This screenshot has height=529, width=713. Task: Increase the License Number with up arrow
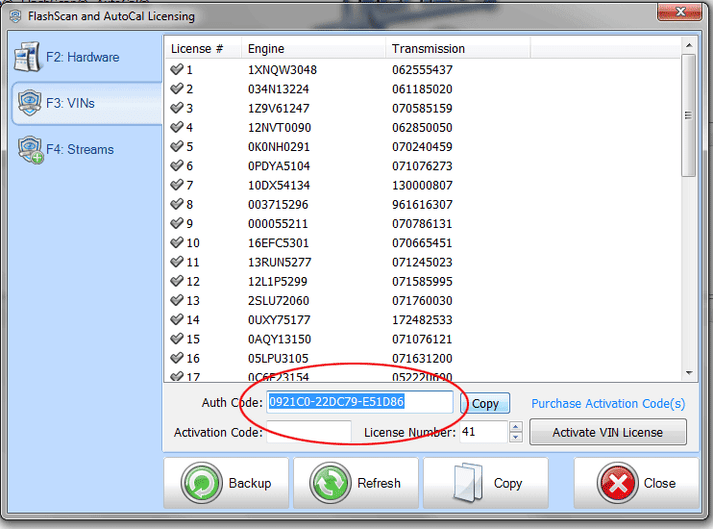pyautogui.click(x=516, y=427)
